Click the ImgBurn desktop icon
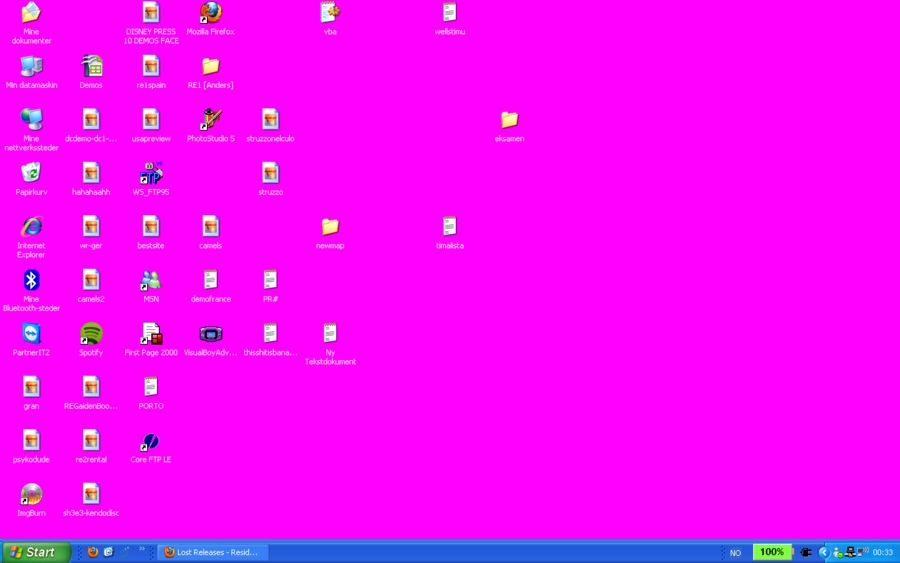The height and width of the screenshot is (563, 900). [31, 494]
